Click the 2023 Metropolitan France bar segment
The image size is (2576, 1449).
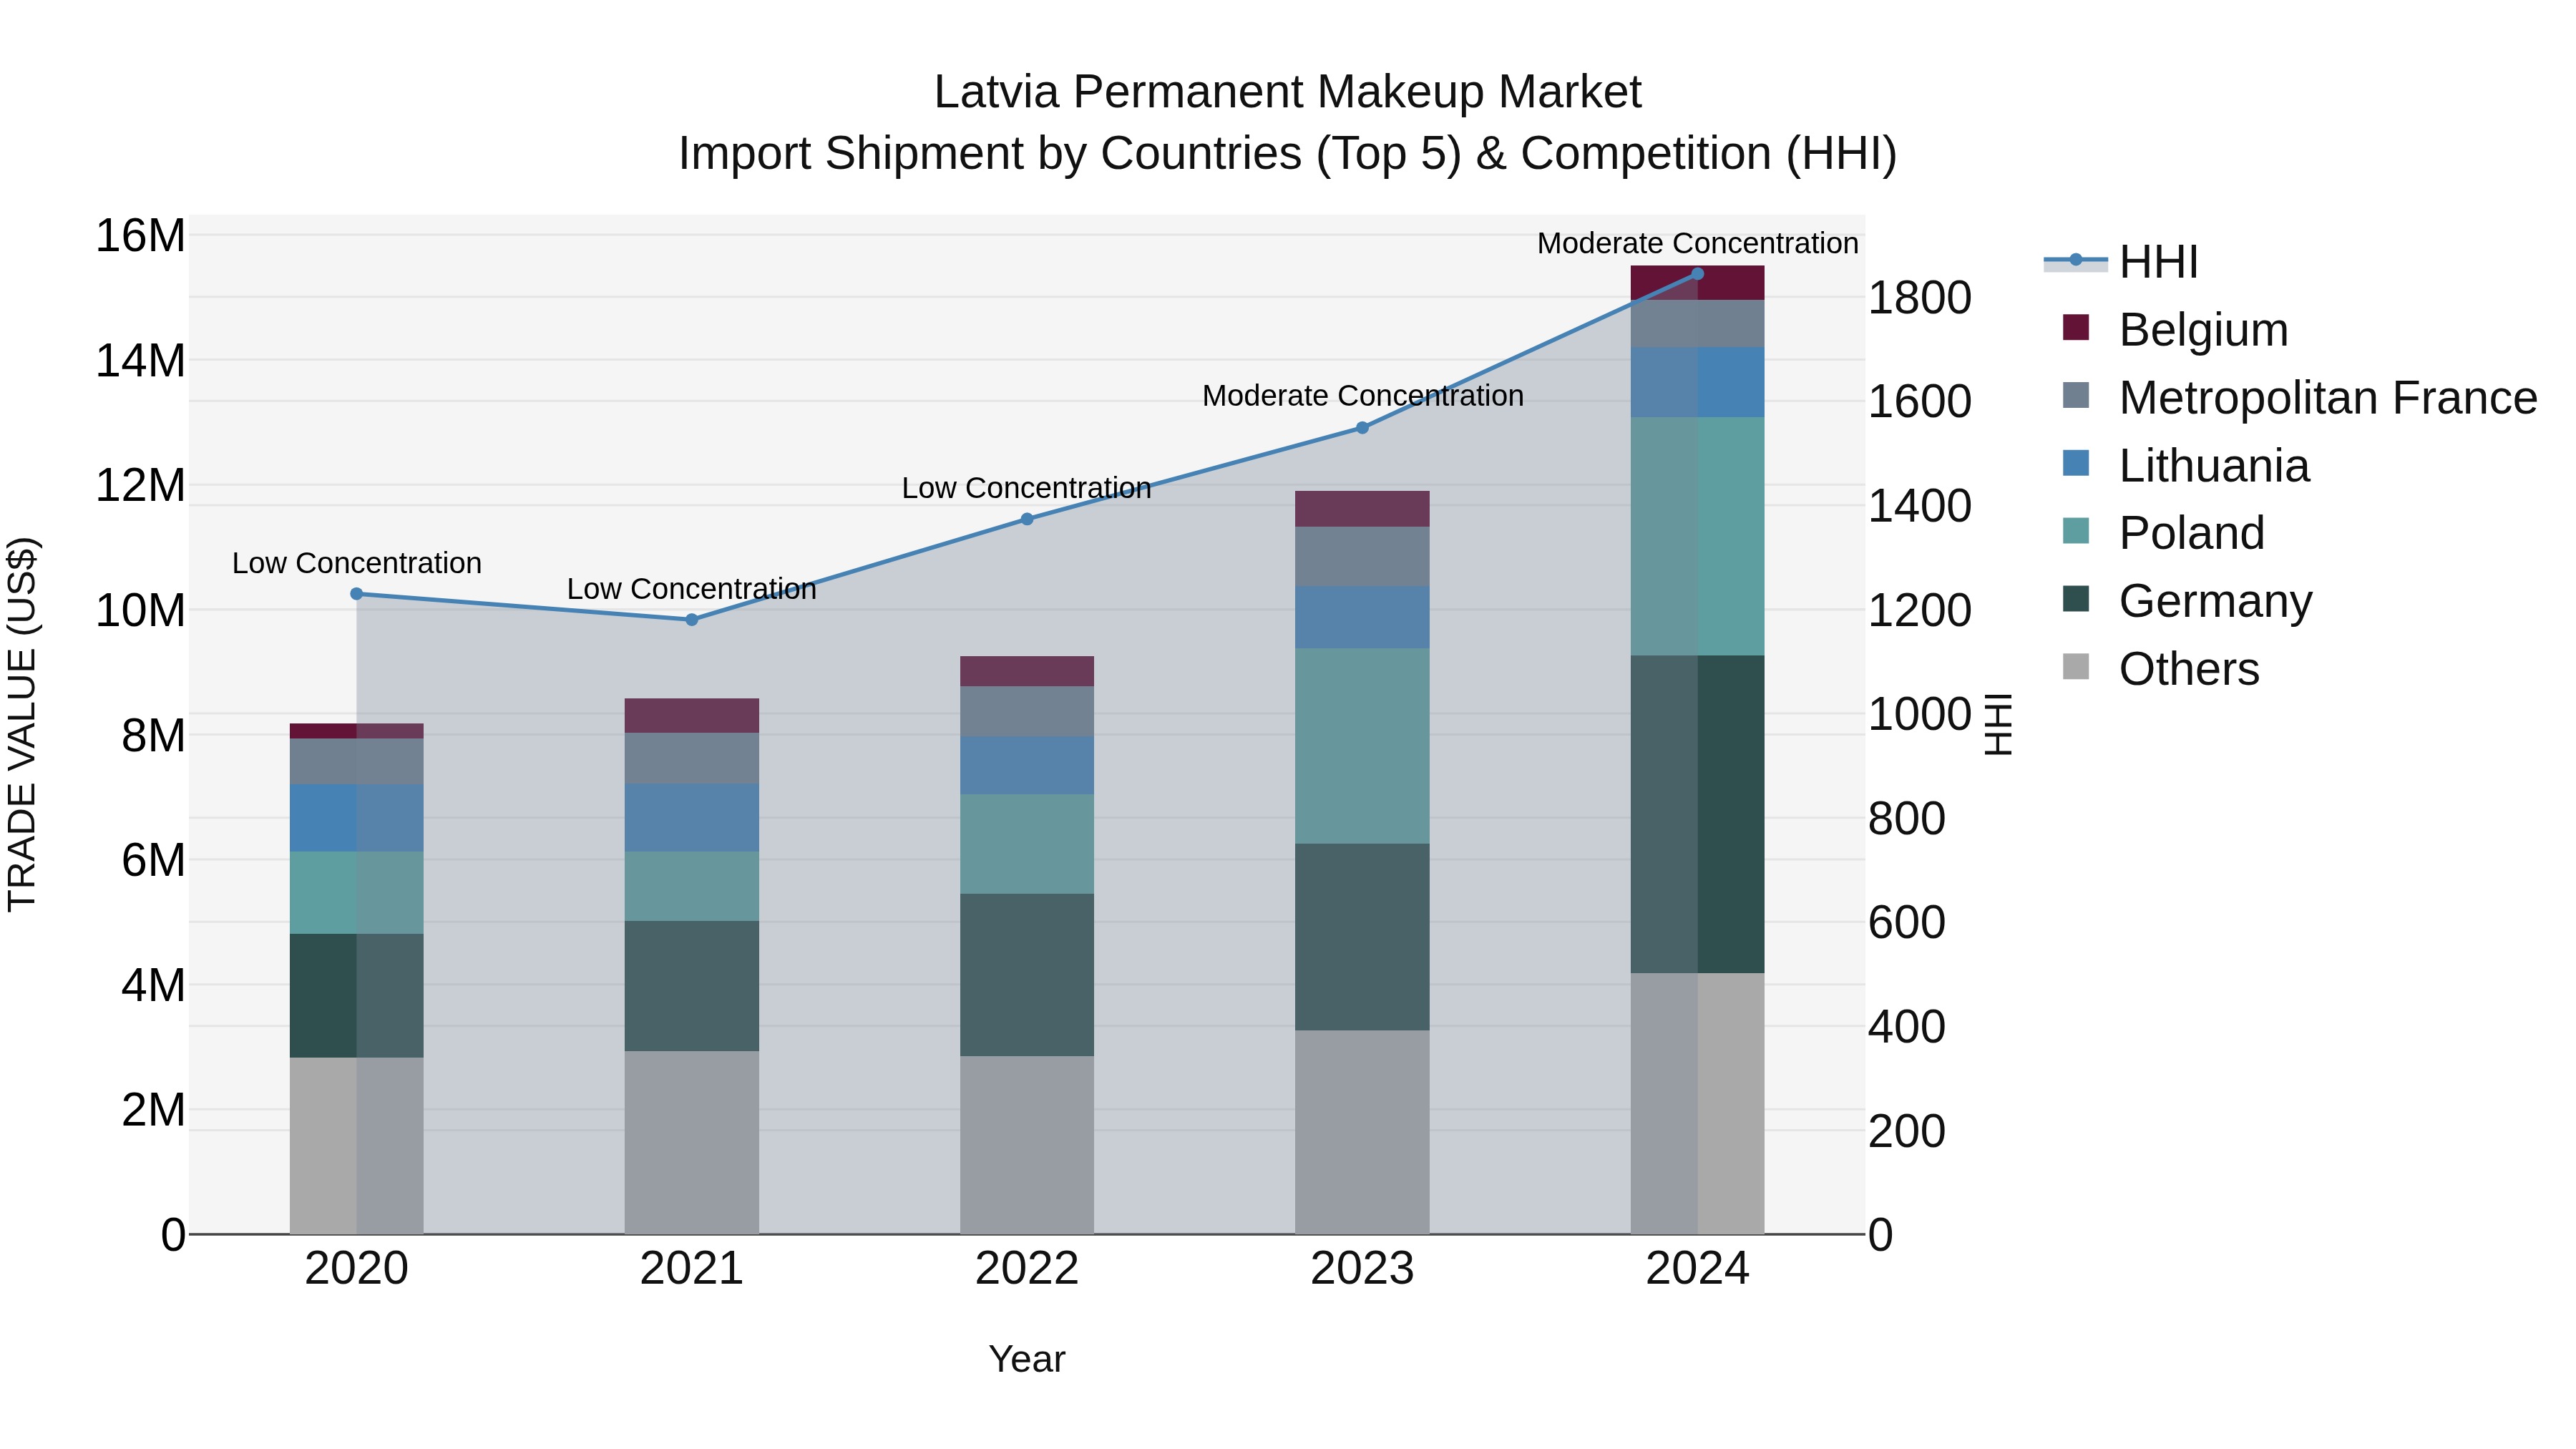(x=1362, y=556)
